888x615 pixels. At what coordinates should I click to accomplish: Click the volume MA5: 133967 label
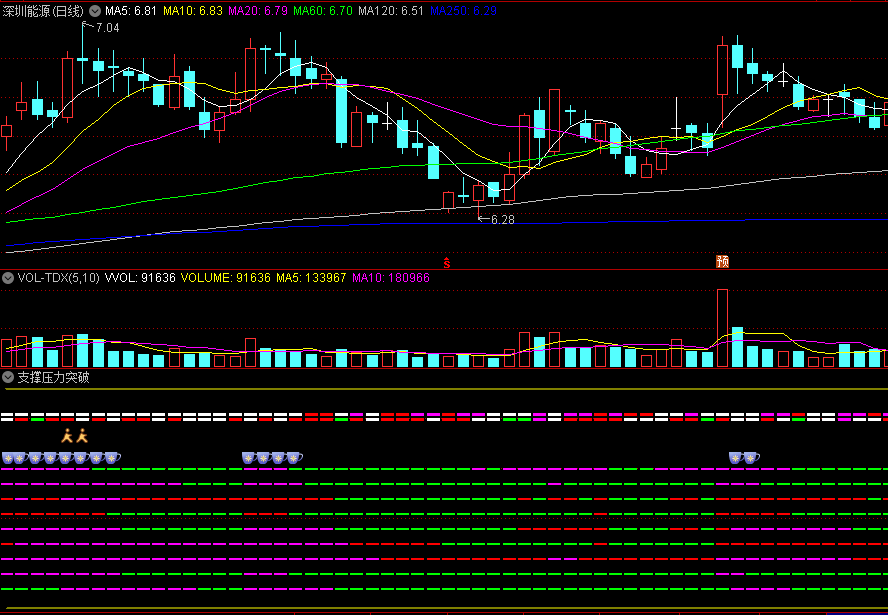[x=311, y=278]
